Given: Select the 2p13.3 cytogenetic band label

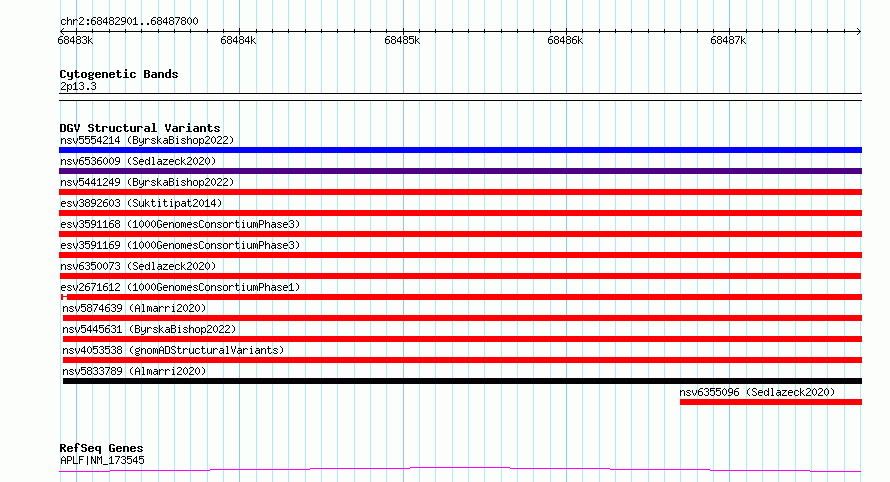Looking at the screenshot, I should click(x=78, y=86).
